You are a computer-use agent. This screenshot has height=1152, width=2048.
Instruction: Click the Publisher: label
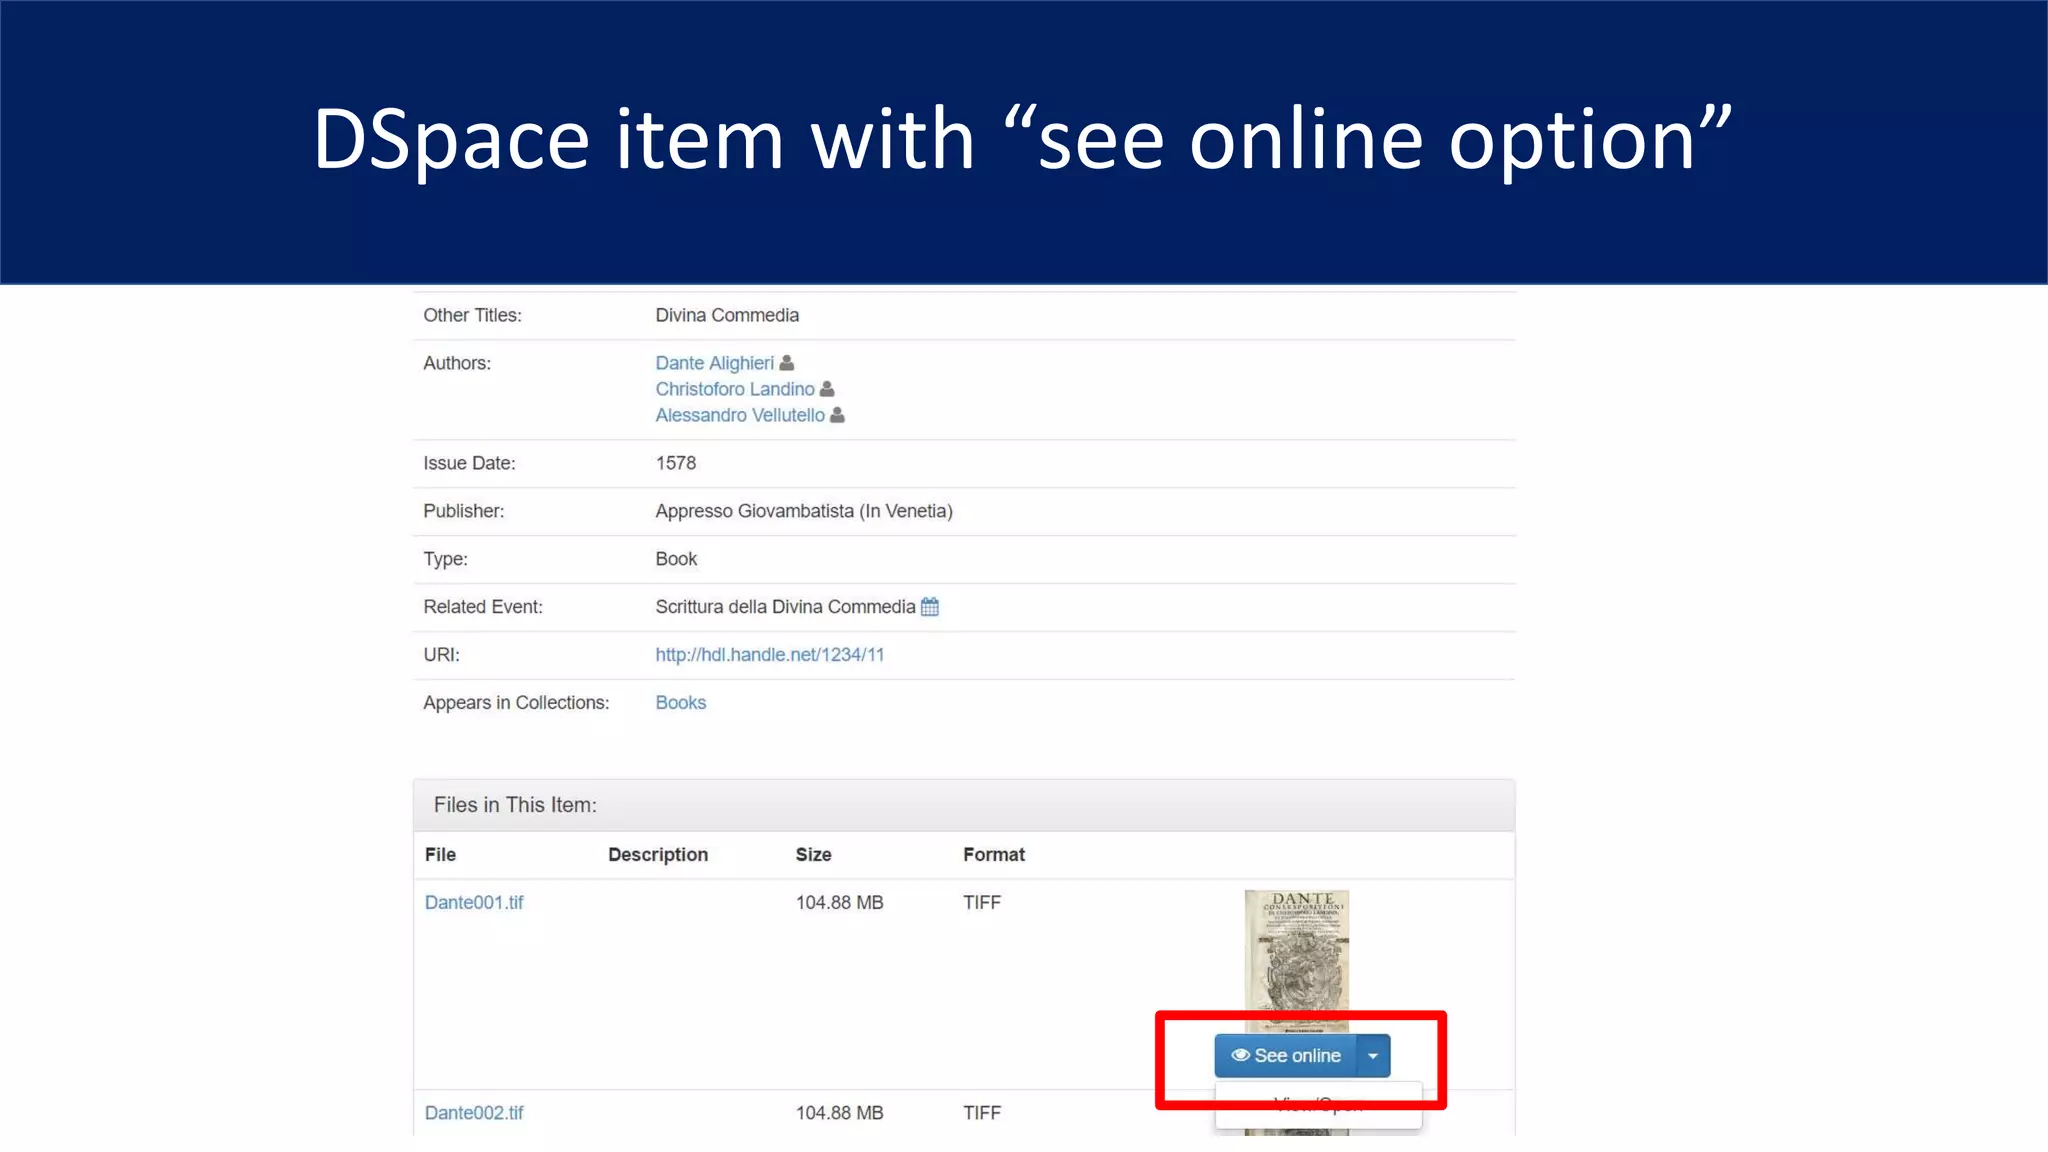(464, 511)
